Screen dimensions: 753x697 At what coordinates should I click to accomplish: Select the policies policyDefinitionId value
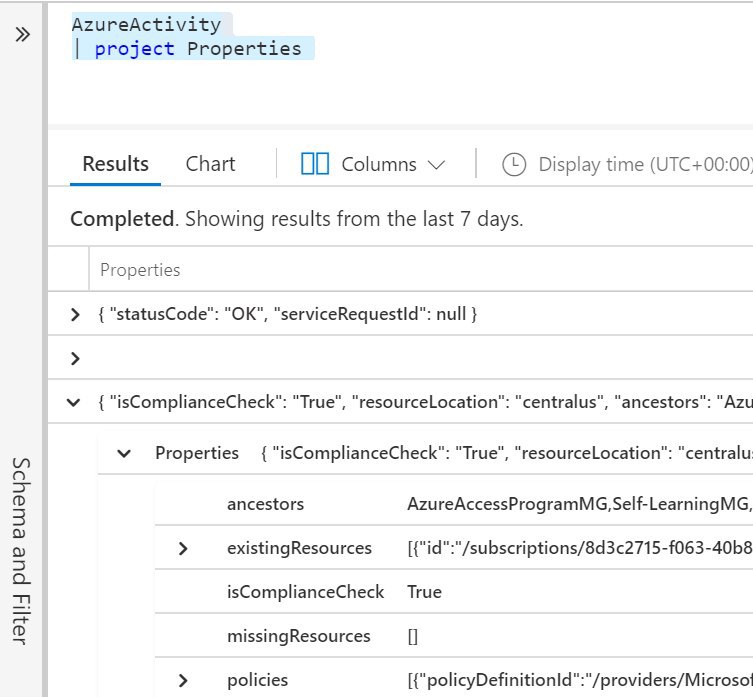tap(580, 681)
